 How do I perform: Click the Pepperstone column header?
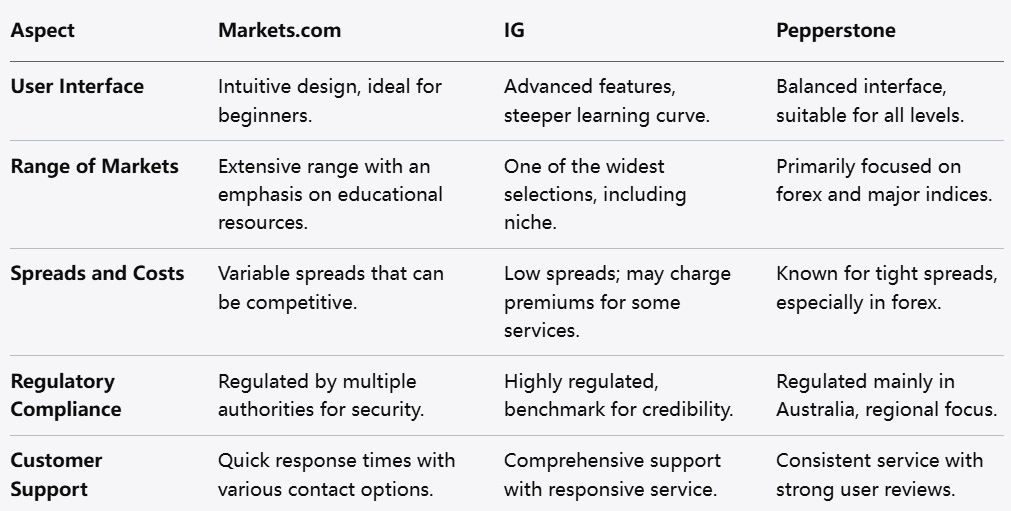(x=836, y=30)
